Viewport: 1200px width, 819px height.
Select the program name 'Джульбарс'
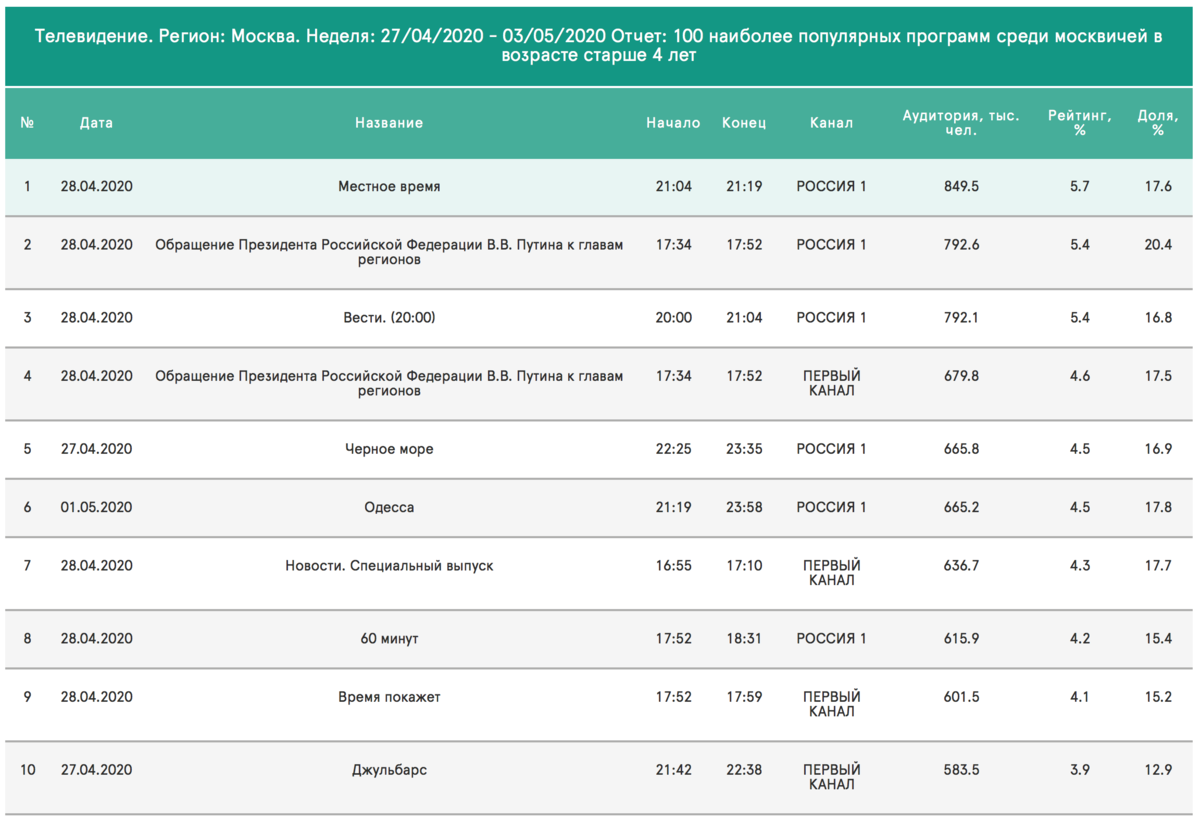389,770
